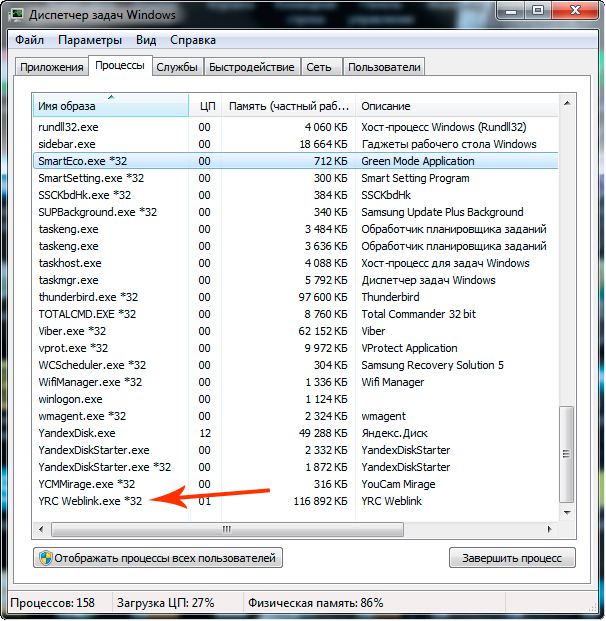The image size is (606, 621).
Task: Select taskeng.exe using 3 484 КБ
Action: coord(295,229)
